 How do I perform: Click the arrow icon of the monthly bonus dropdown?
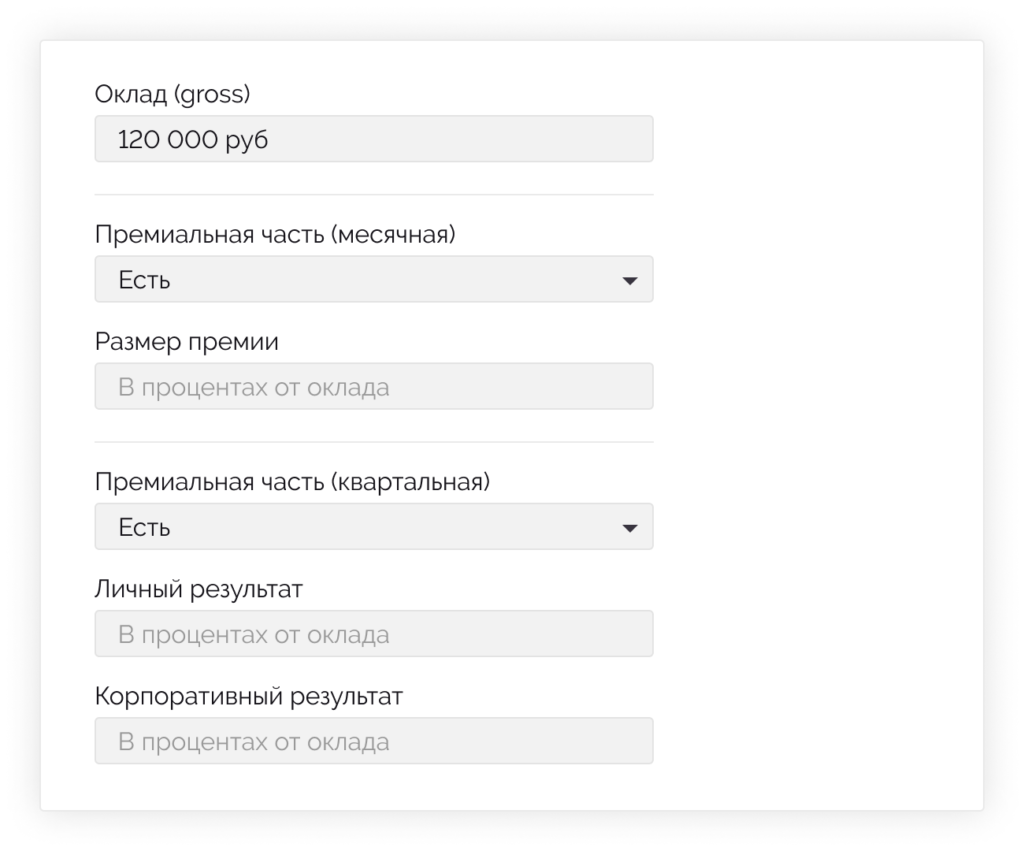(x=629, y=281)
